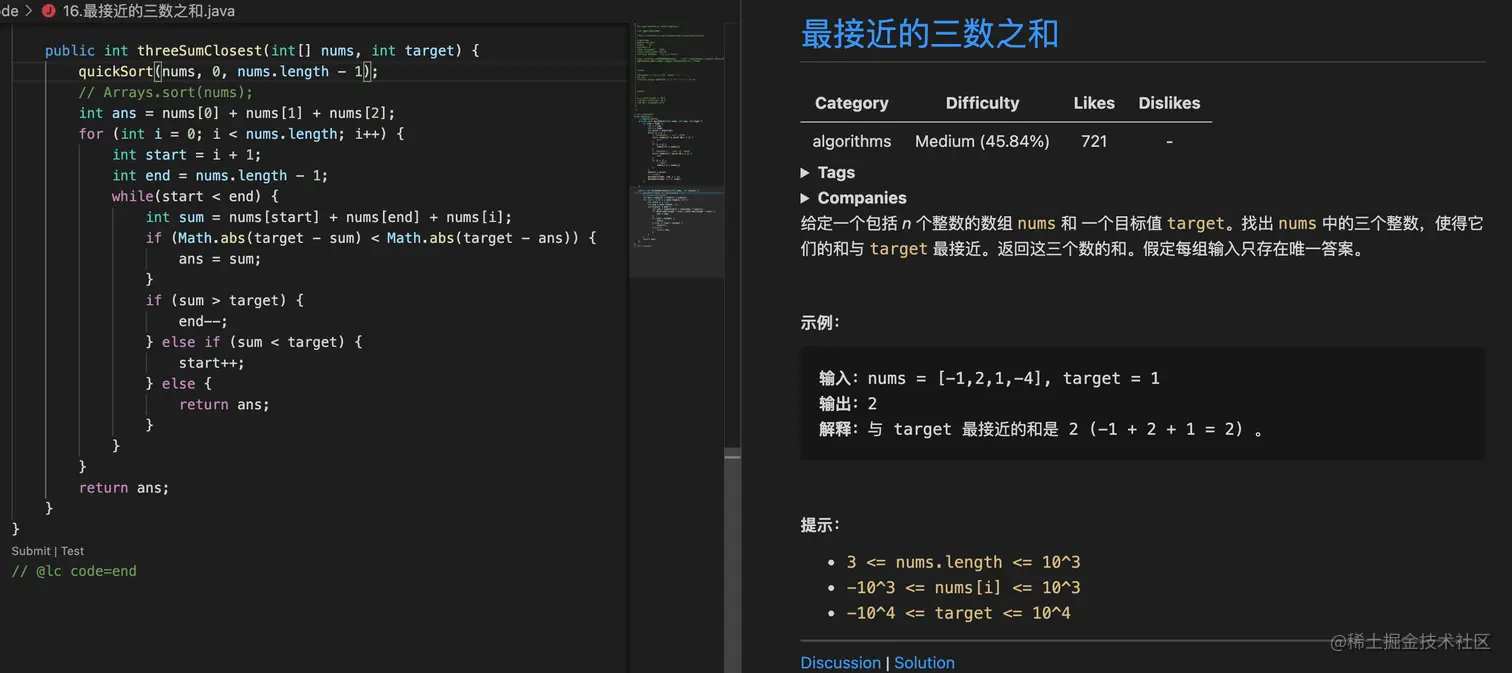Click the ans = sum; line
The image size is (1512, 673).
click(220, 258)
